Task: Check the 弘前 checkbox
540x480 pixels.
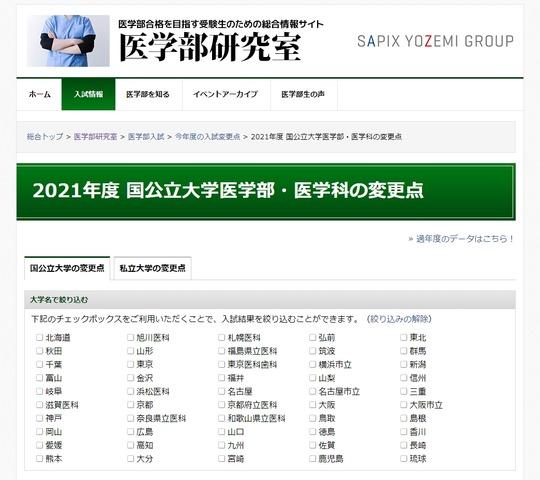Action: tap(312, 337)
